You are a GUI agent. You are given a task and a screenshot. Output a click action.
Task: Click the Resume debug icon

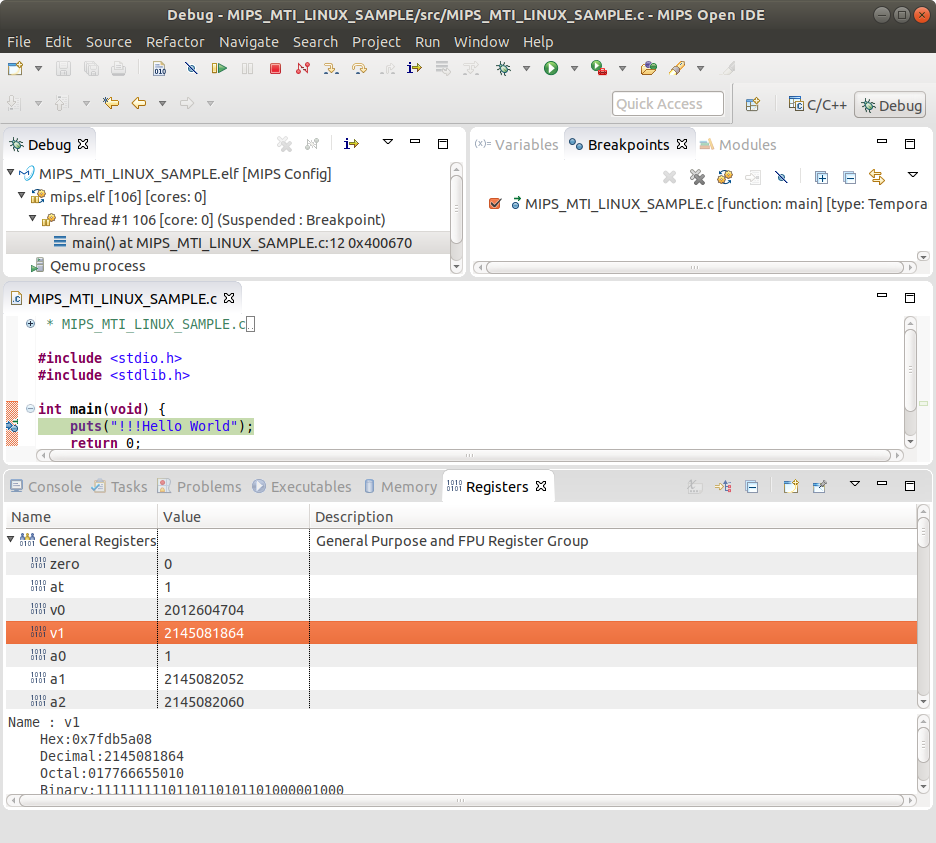tap(219, 69)
